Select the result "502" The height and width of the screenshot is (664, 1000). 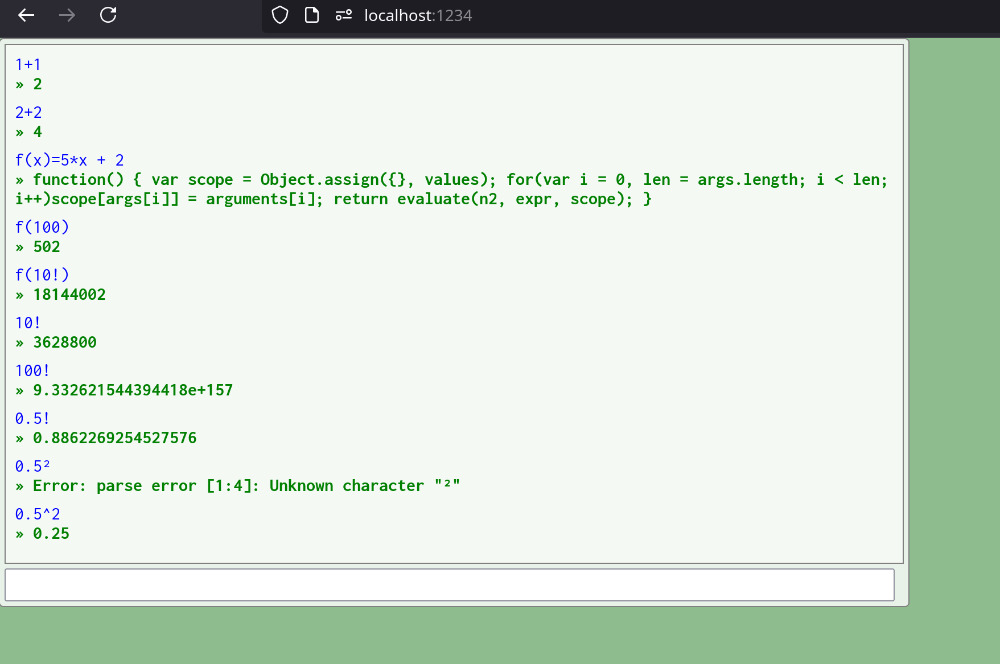pyautogui.click(x=47, y=247)
